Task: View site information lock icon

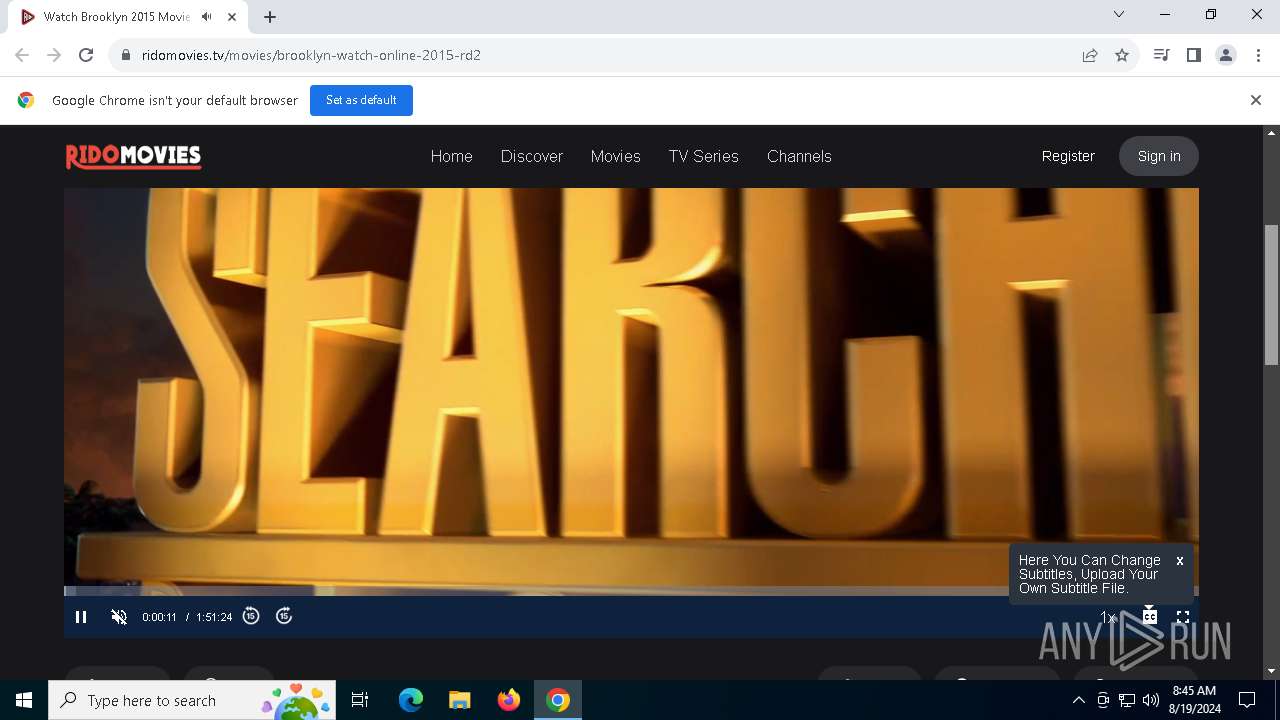Action: pos(126,55)
